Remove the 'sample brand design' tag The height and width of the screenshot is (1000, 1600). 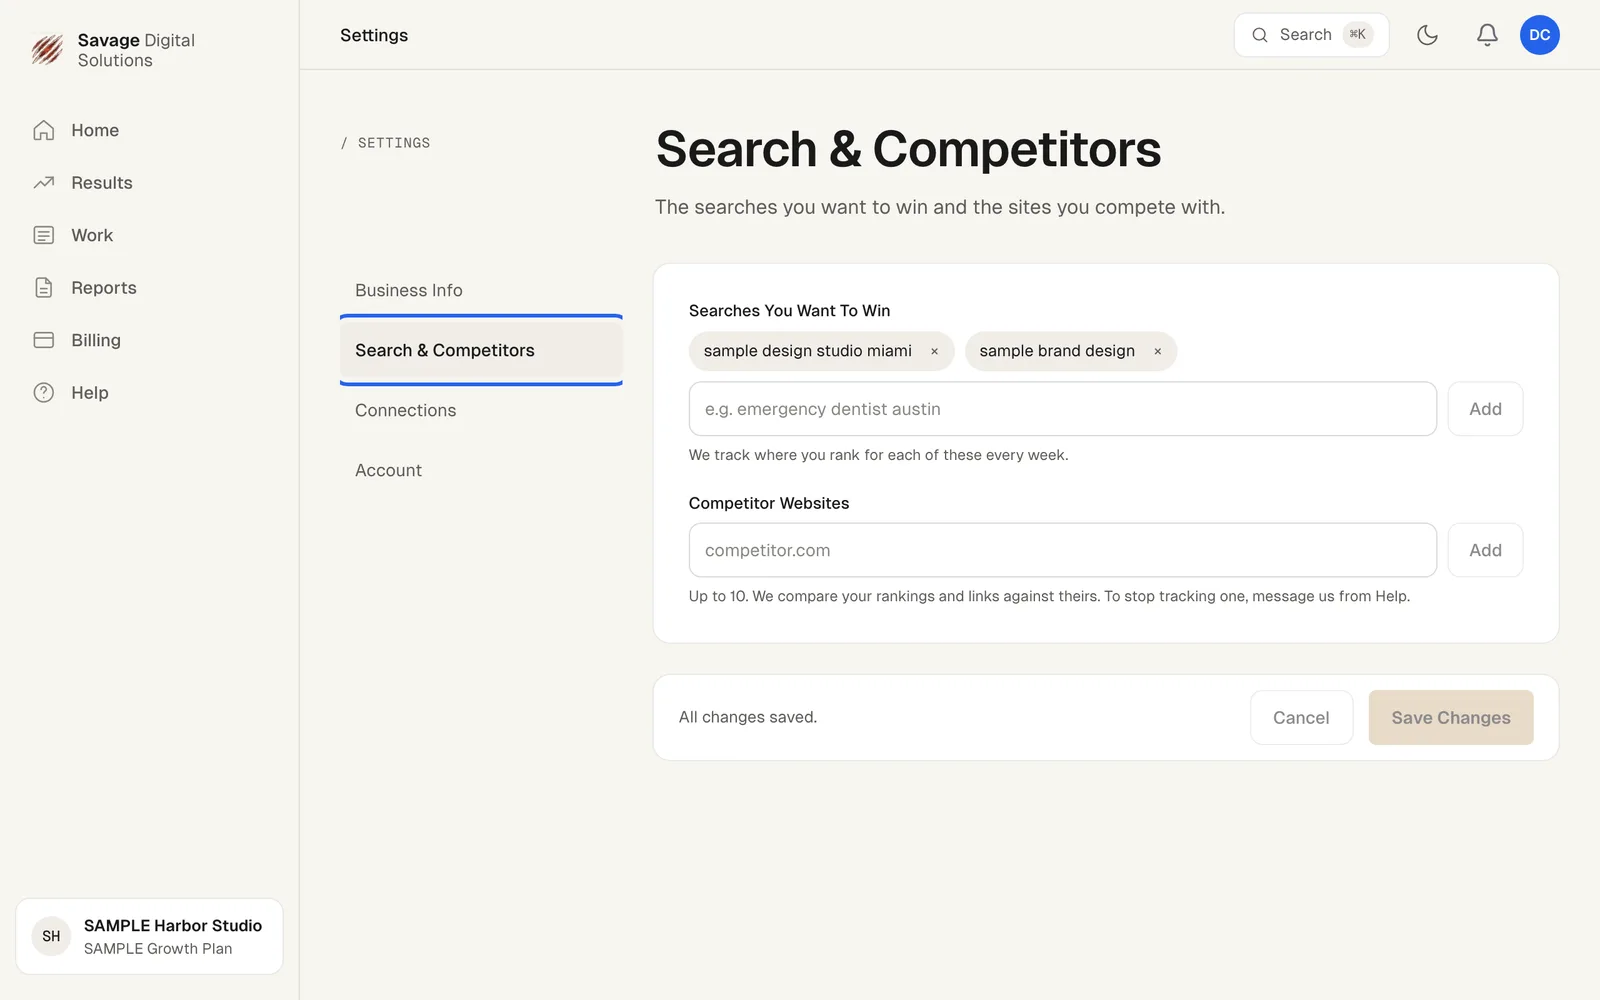[1157, 351]
